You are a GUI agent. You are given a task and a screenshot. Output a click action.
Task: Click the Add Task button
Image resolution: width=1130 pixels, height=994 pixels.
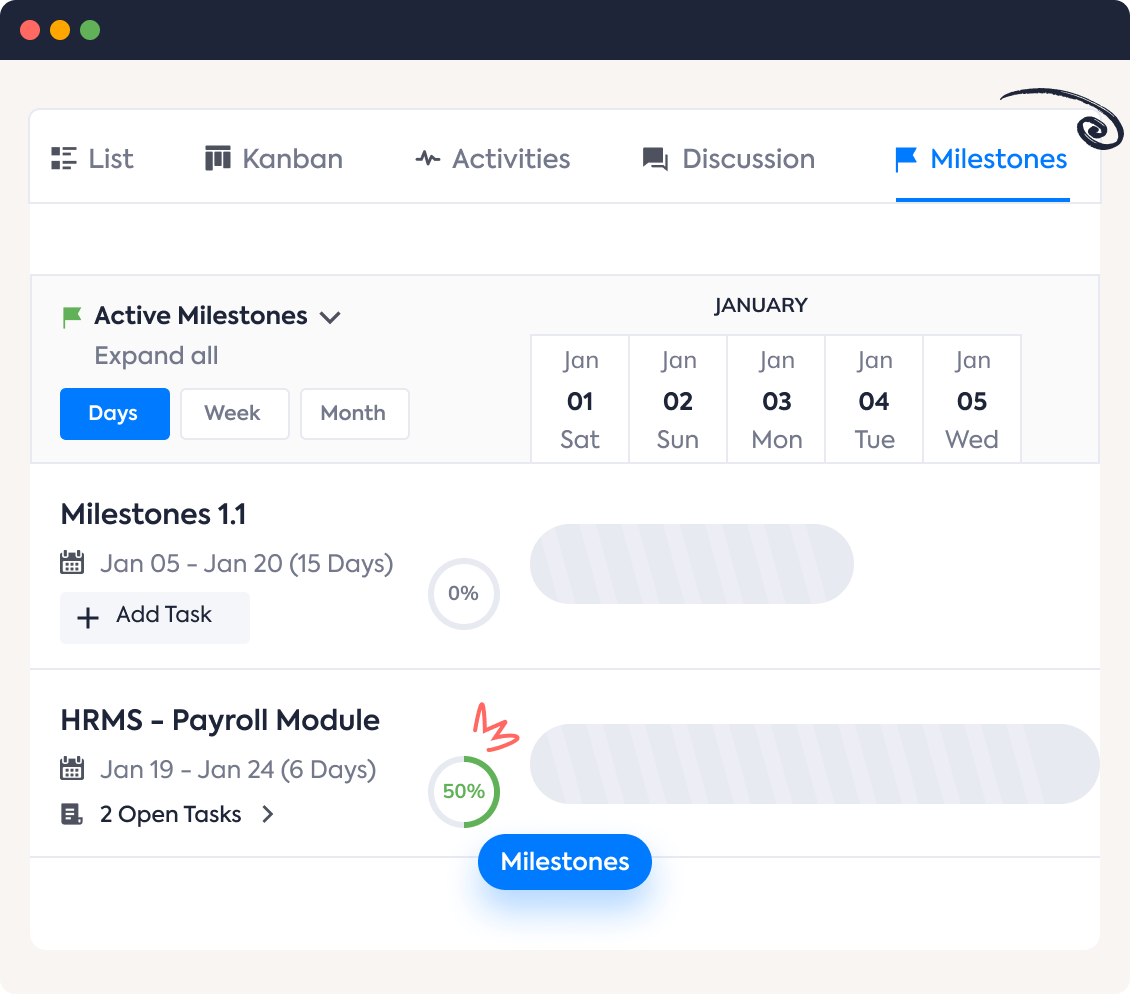pyautogui.click(x=154, y=617)
